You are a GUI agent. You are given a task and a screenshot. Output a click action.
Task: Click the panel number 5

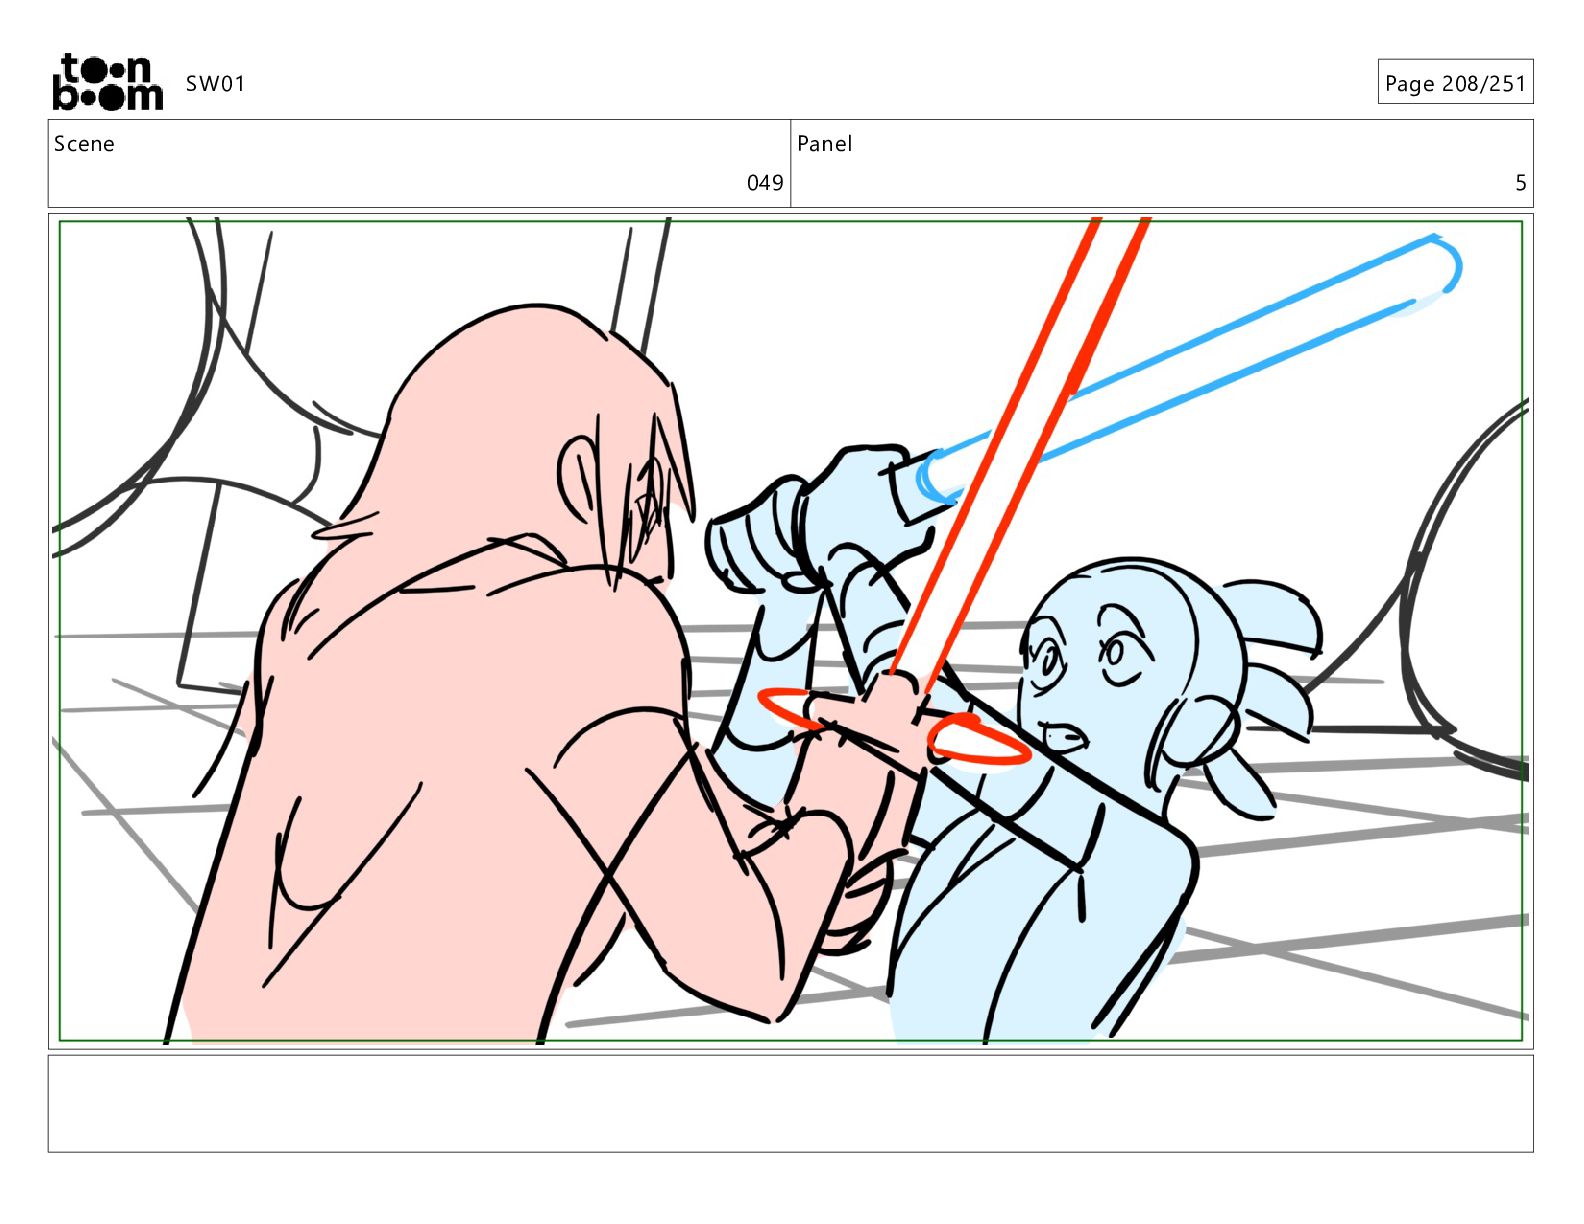point(1521,183)
